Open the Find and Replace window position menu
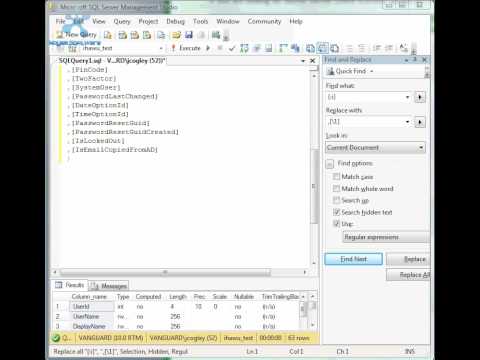The width and height of the screenshot is (480, 360). click(406, 60)
